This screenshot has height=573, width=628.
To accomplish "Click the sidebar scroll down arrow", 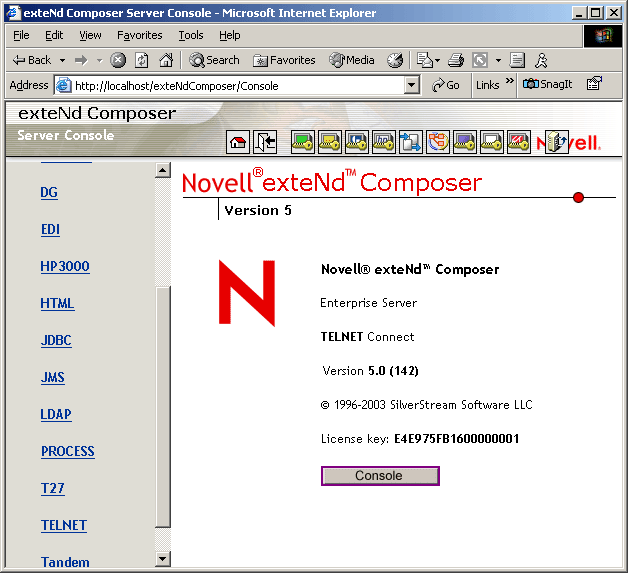I will click(163, 559).
